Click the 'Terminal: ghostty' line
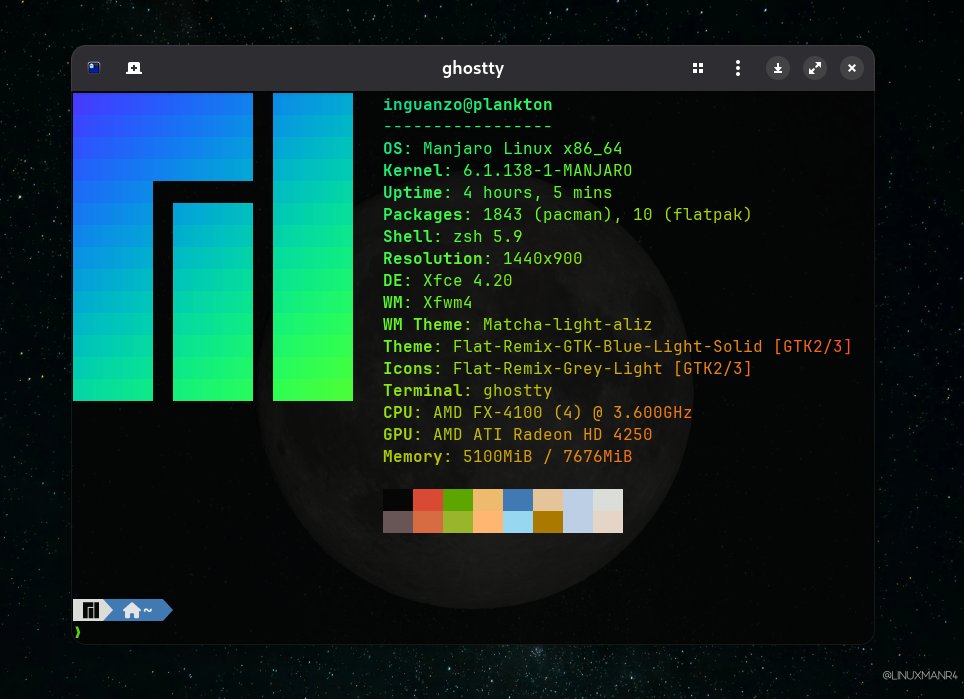964x699 pixels. (467, 390)
